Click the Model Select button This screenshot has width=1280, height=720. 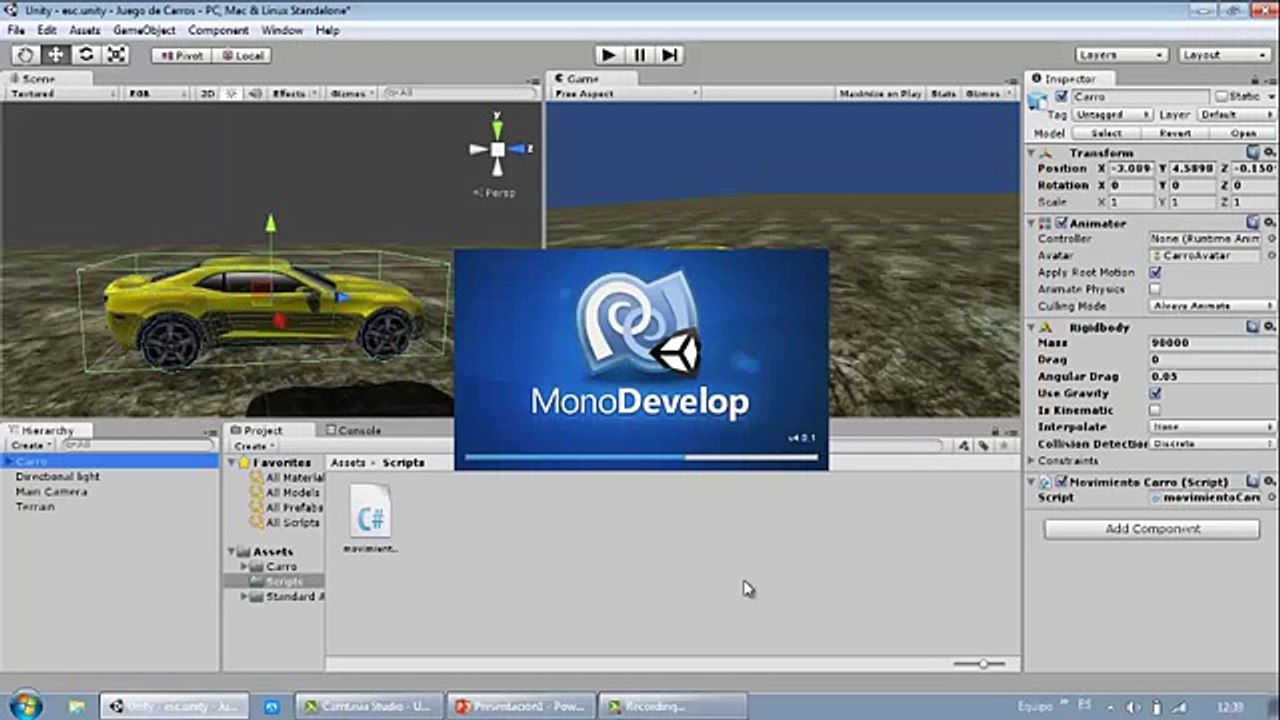click(1106, 133)
